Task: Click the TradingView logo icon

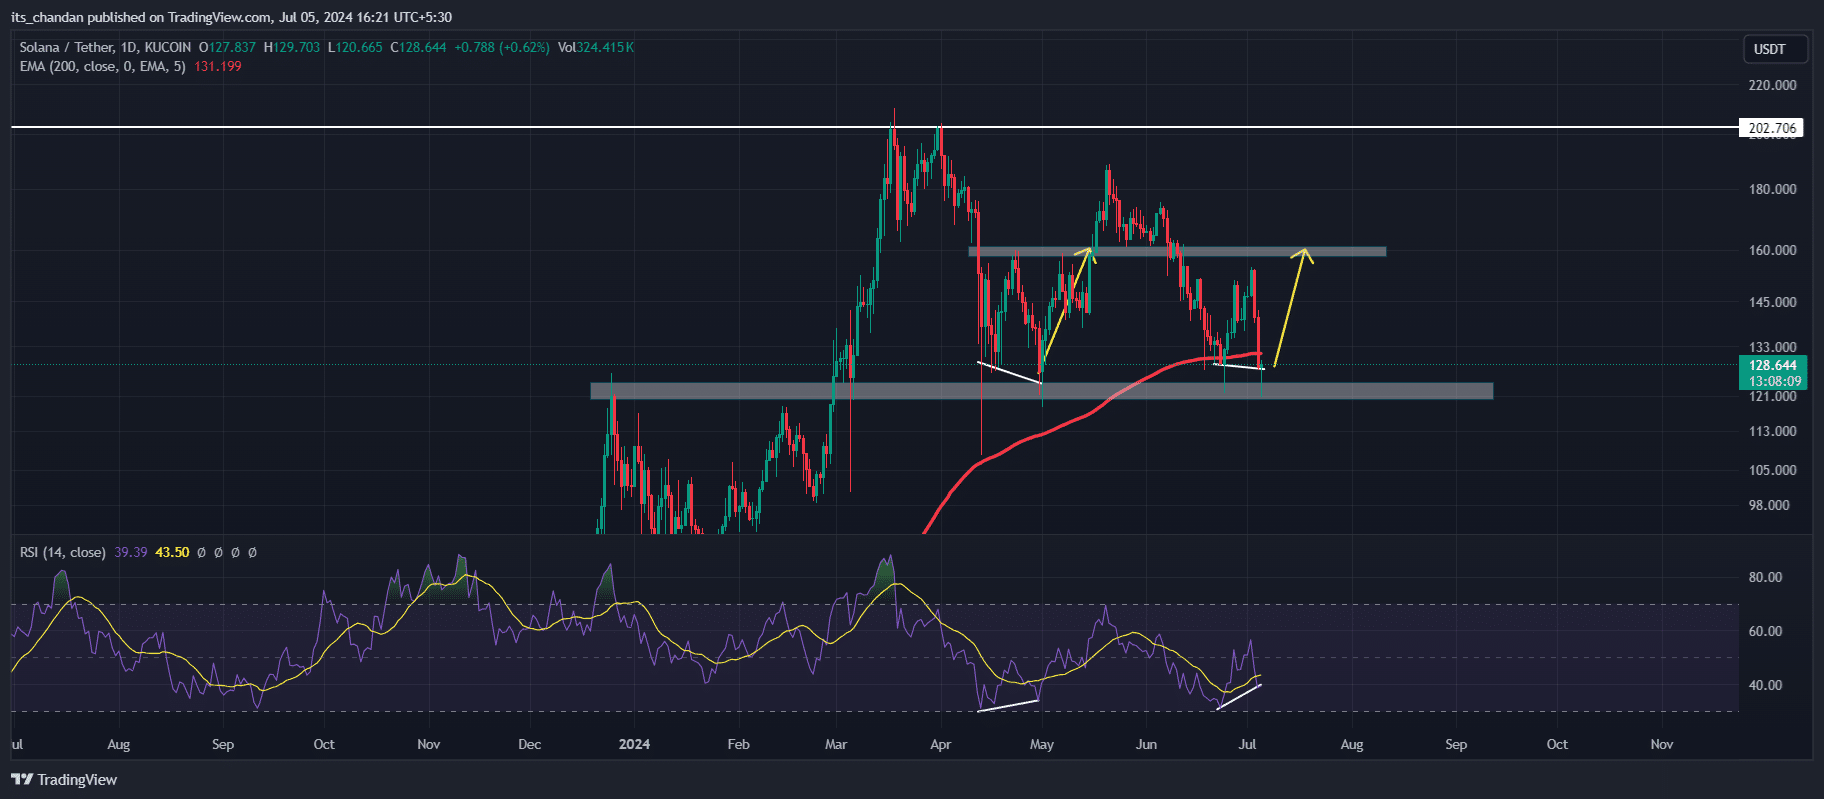Action: tap(22, 780)
